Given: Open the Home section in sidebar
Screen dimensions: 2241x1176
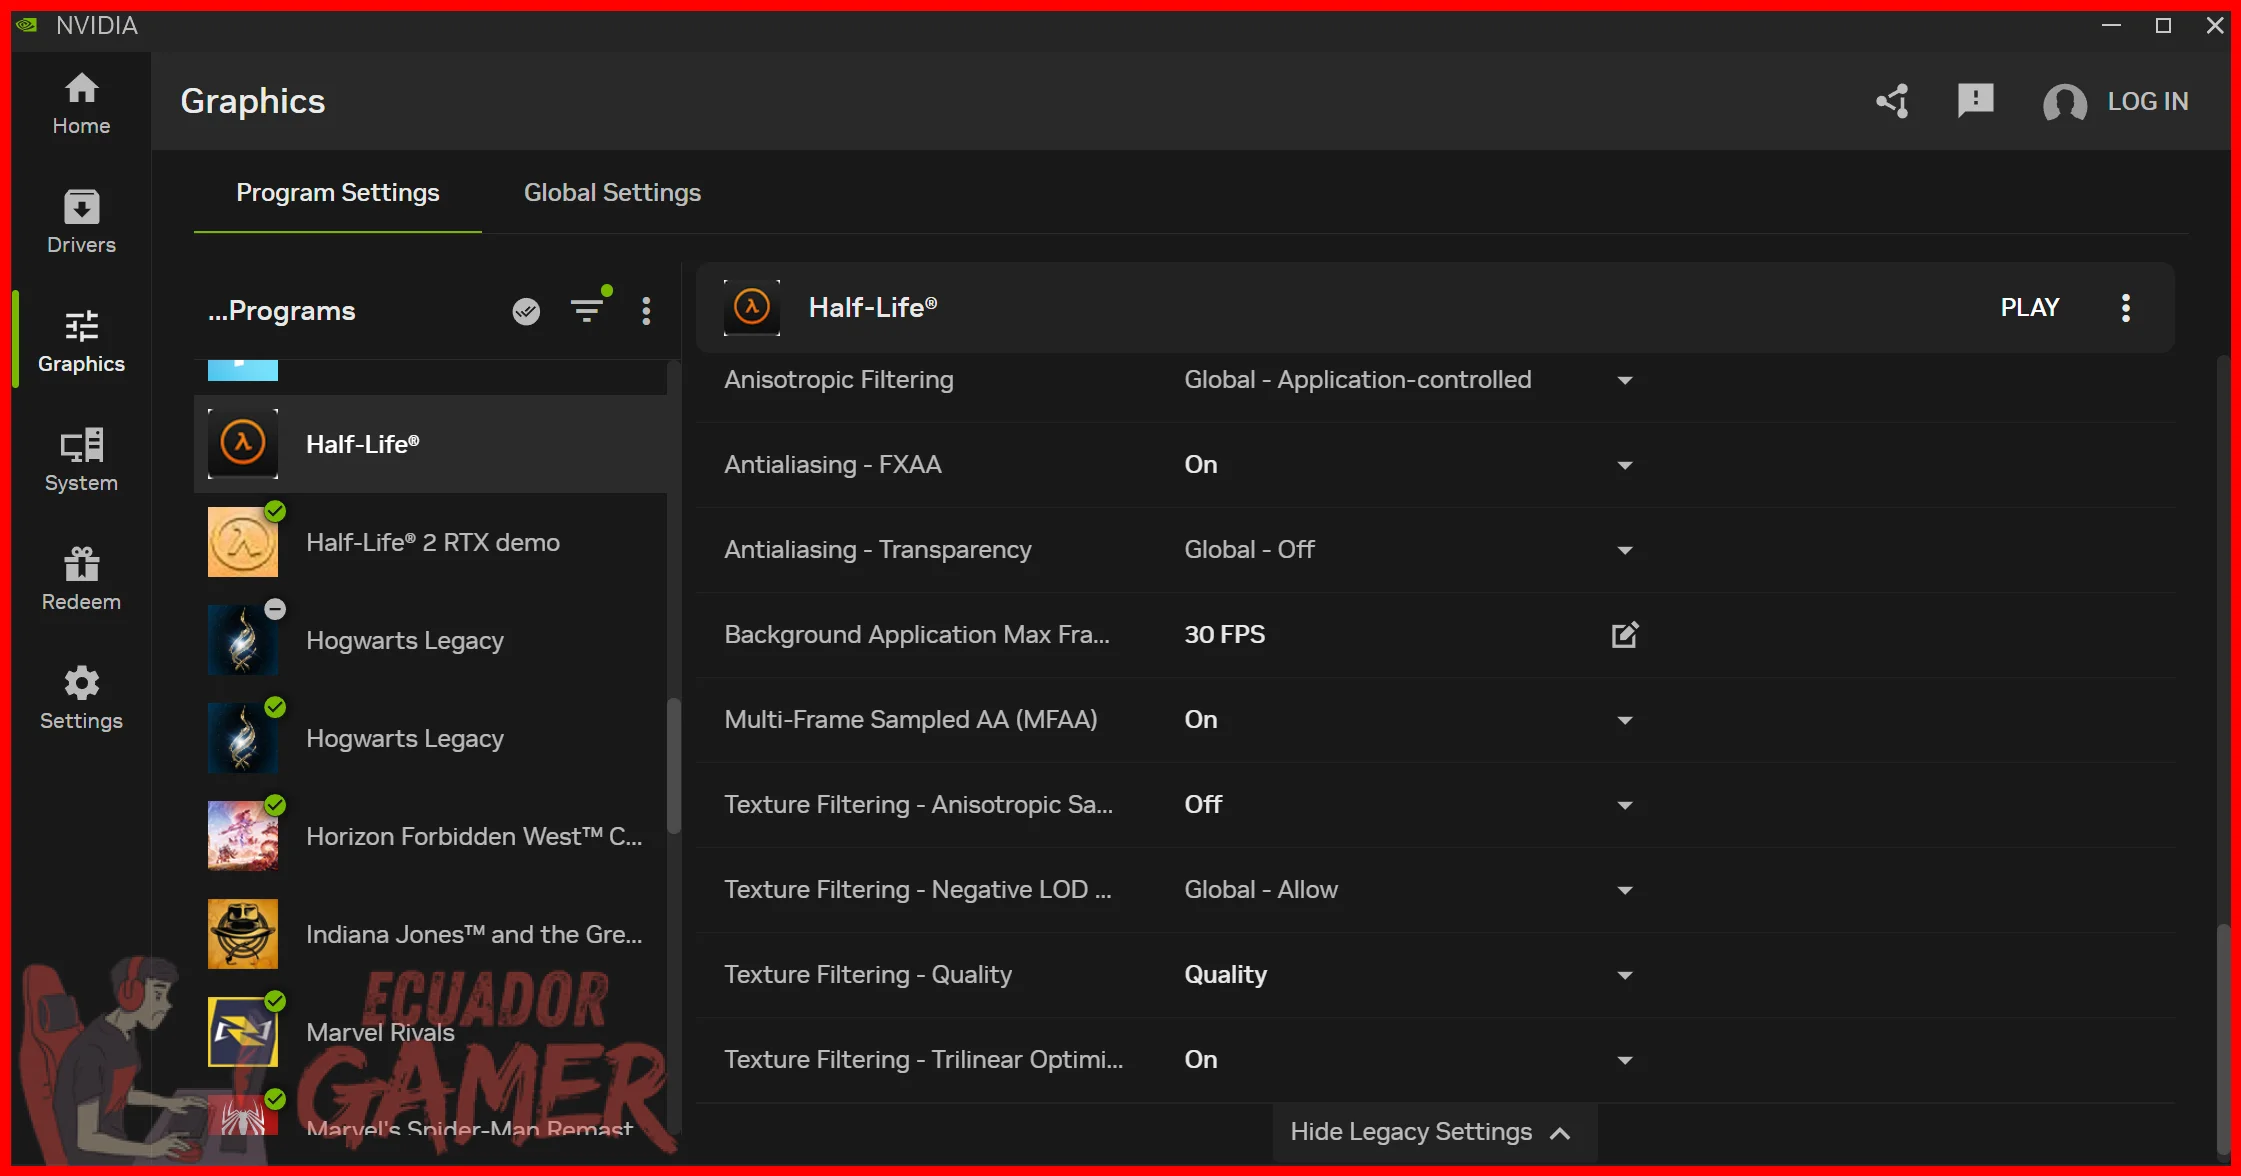Looking at the screenshot, I should pos(81,104).
